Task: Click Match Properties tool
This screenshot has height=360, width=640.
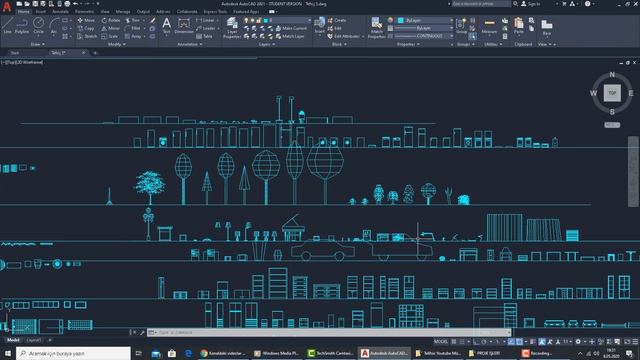Action: point(376,28)
